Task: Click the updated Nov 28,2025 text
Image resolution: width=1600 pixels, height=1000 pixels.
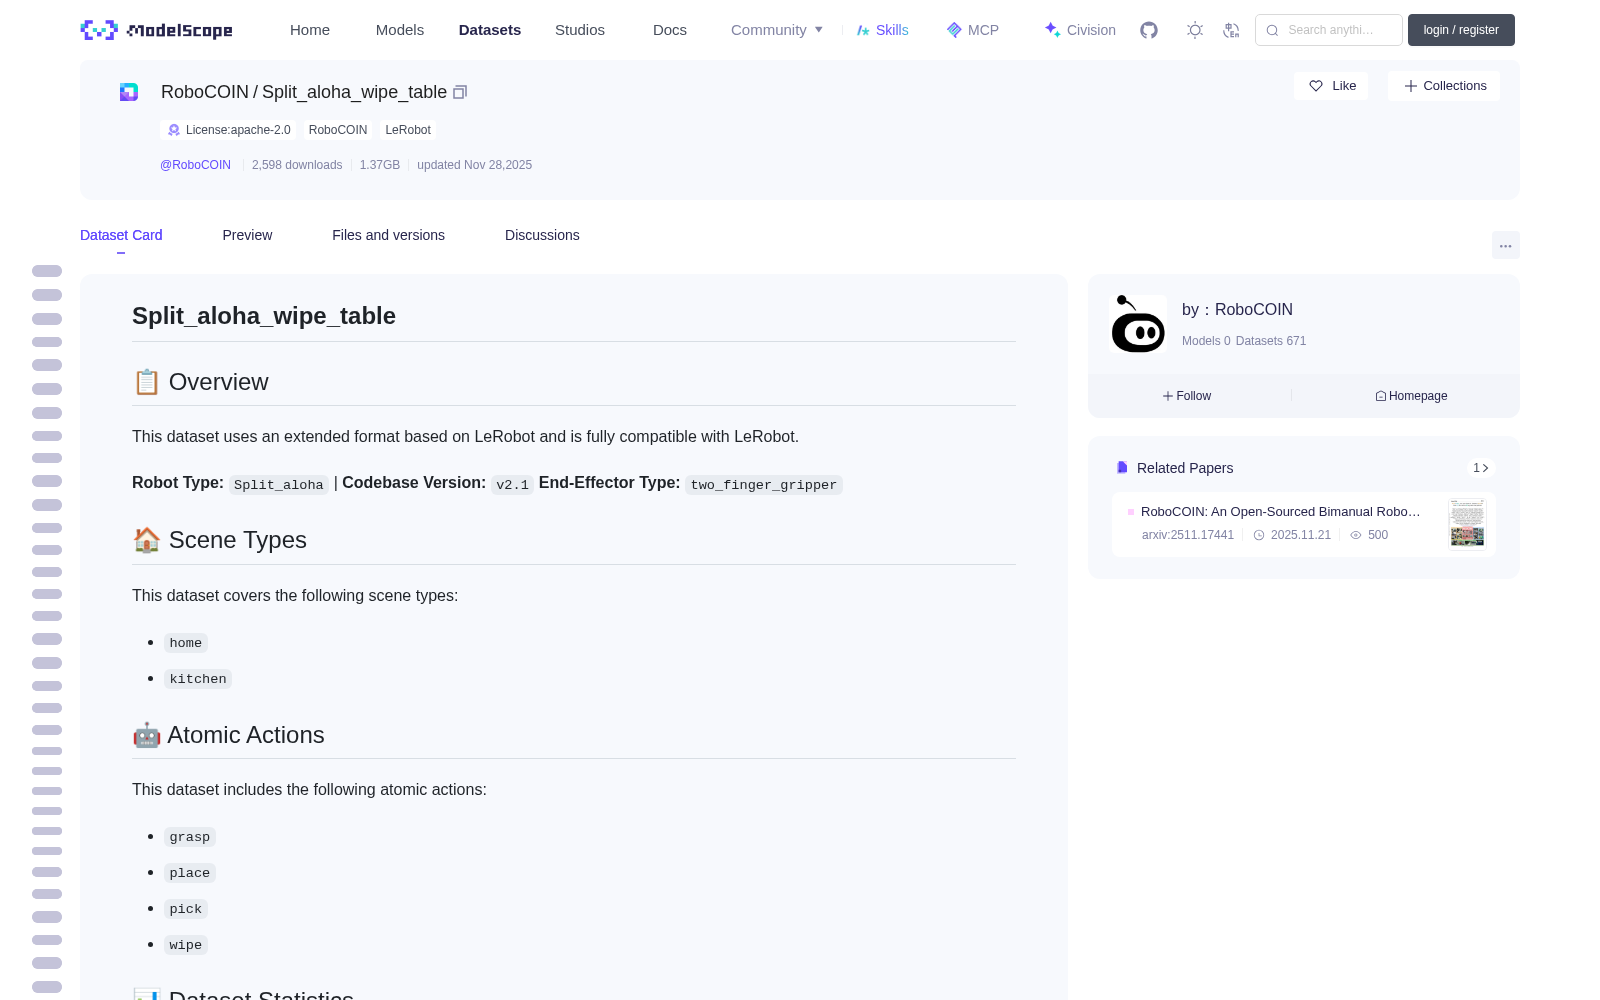Action: pos(474,165)
